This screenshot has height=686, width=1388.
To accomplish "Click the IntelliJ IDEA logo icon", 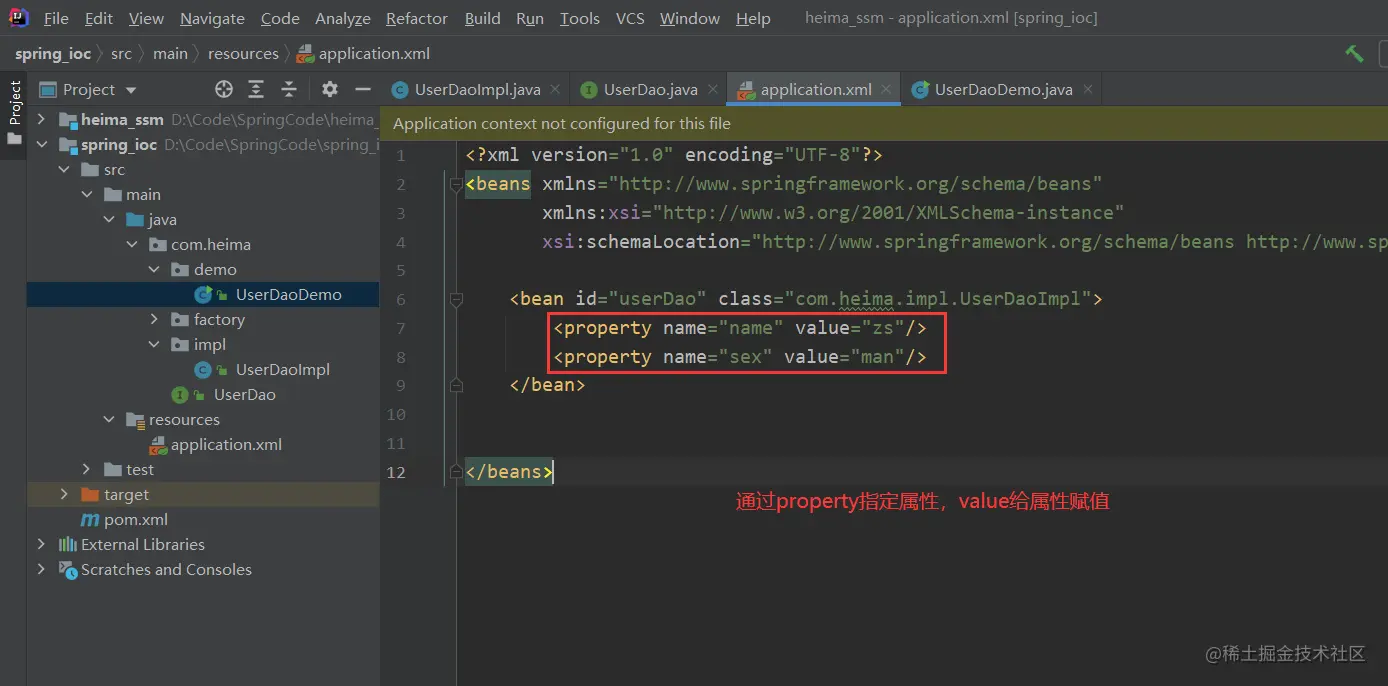I will (20, 18).
